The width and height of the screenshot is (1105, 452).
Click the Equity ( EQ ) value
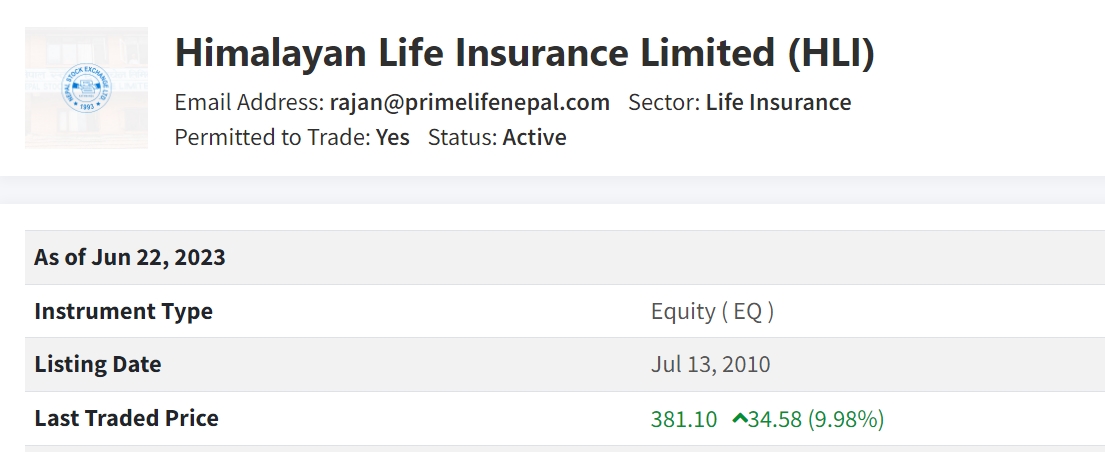pos(712,311)
